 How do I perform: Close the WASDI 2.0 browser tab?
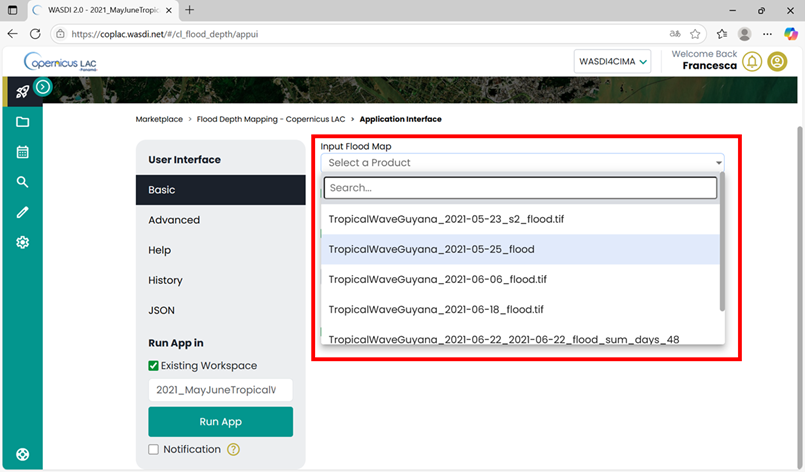(x=169, y=10)
